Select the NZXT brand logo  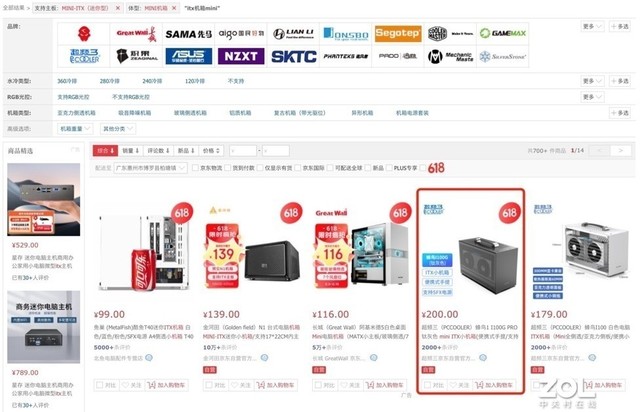241,56
